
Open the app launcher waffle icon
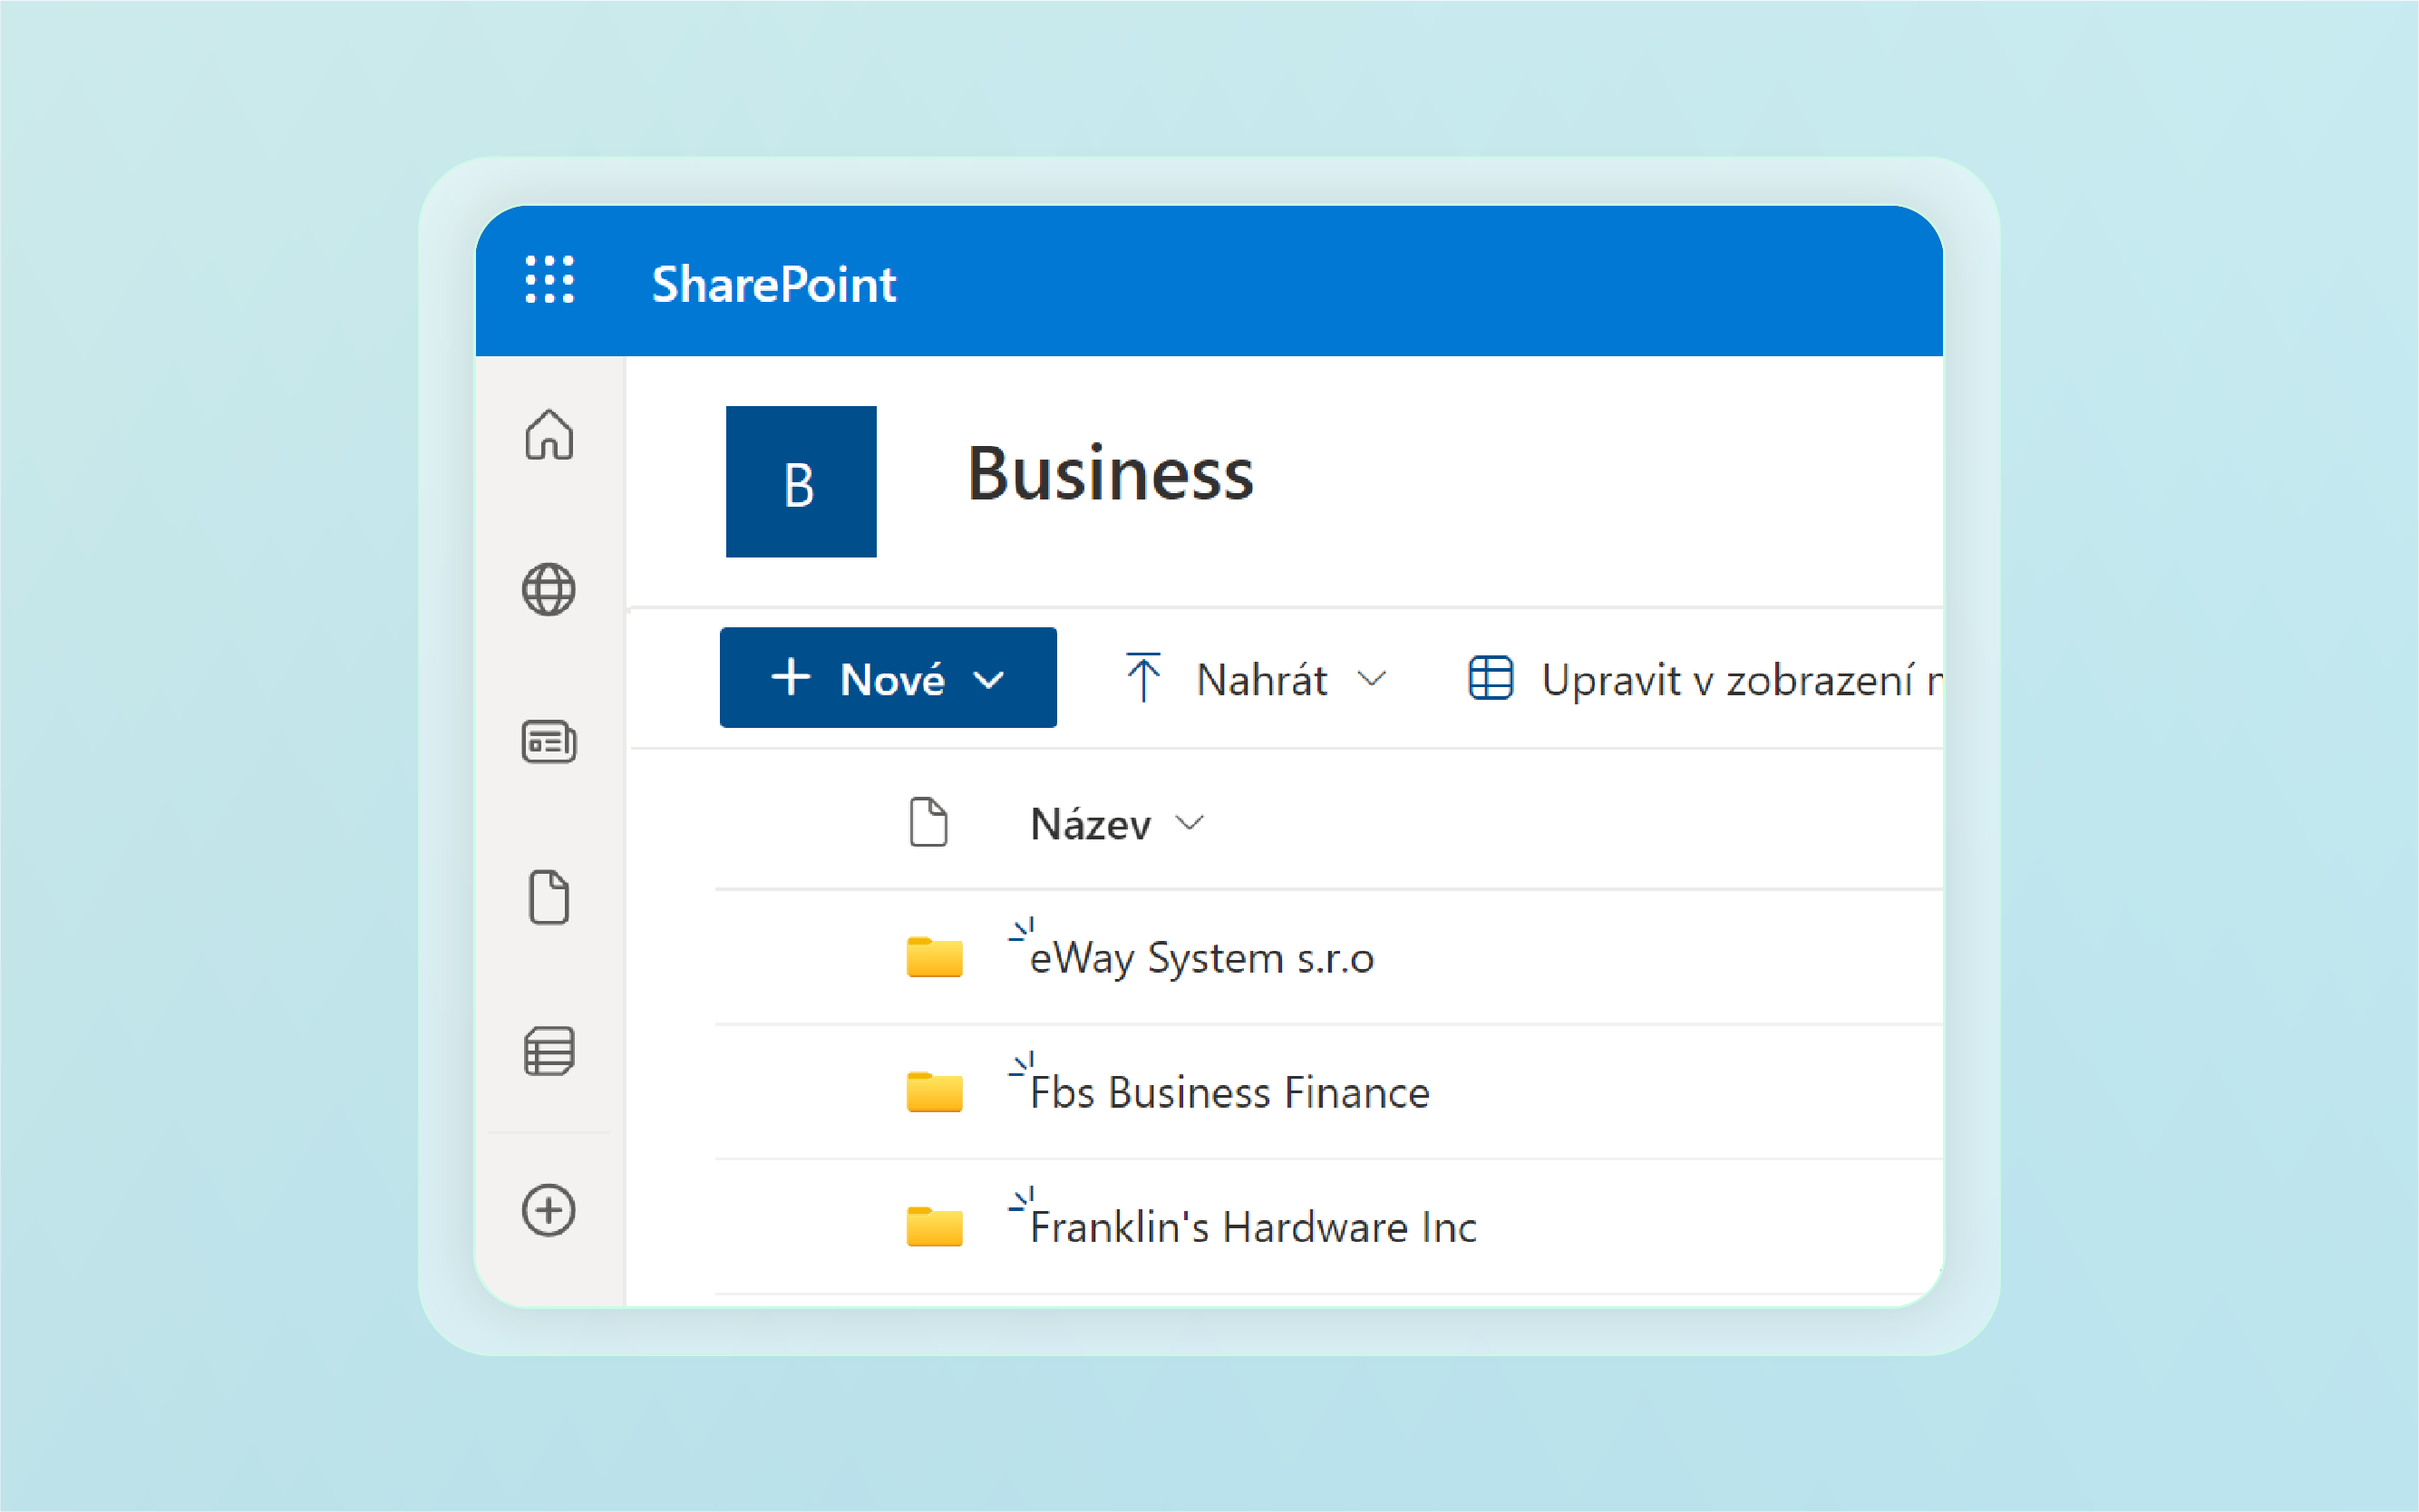pyautogui.click(x=550, y=279)
